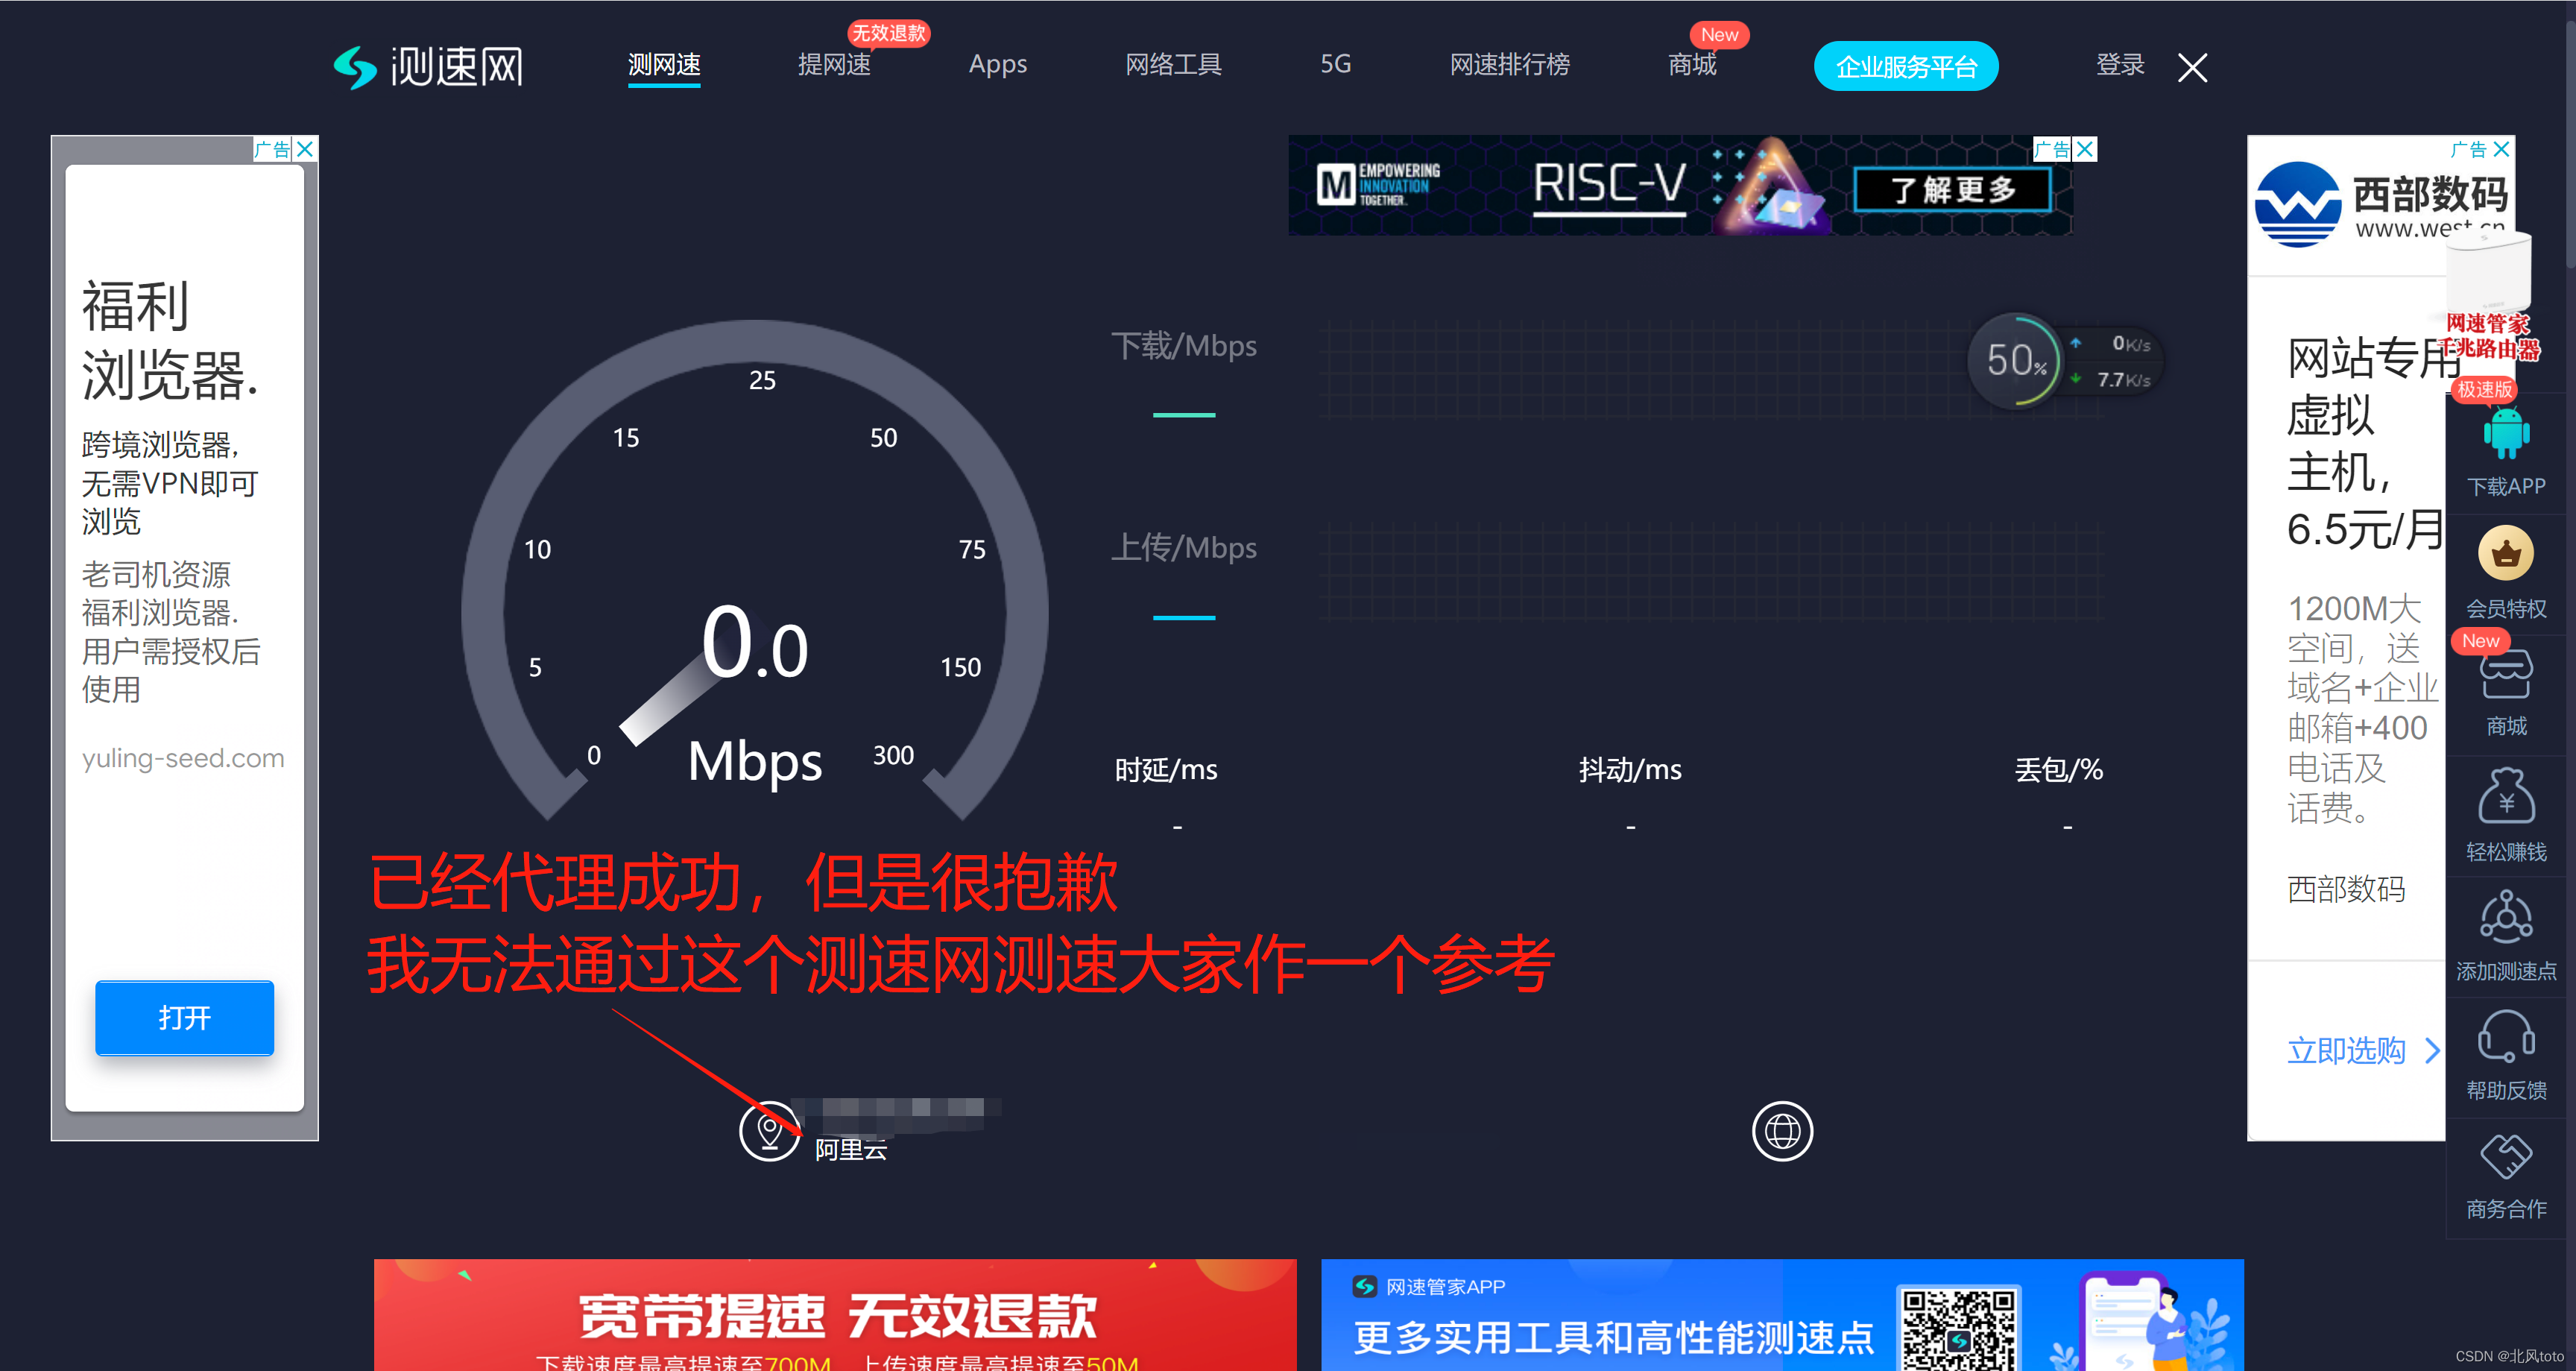2576x1371 pixels.
Task: Click the 测速网 logo icon
Action: 357,66
